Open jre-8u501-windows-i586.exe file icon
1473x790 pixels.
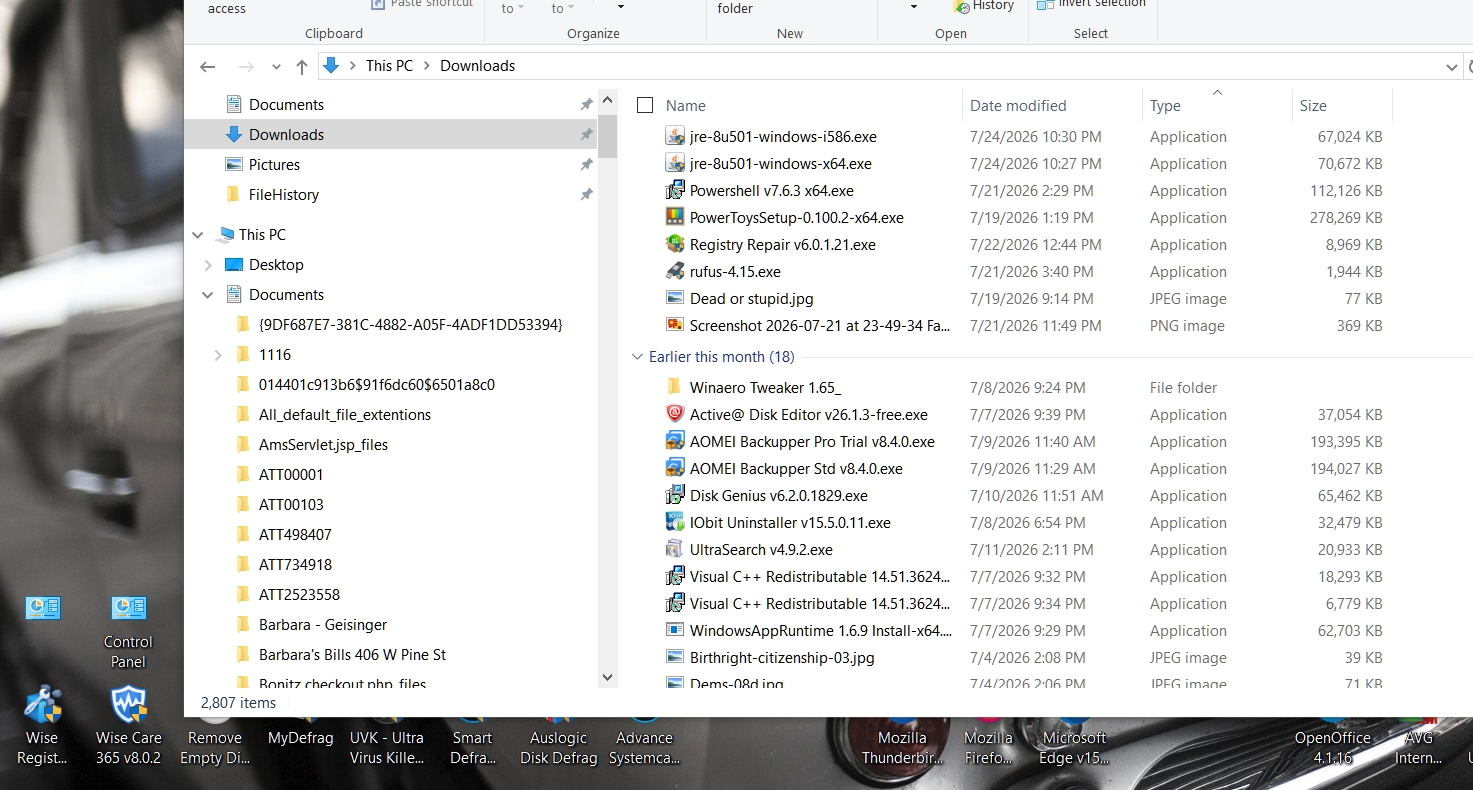click(x=675, y=136)
